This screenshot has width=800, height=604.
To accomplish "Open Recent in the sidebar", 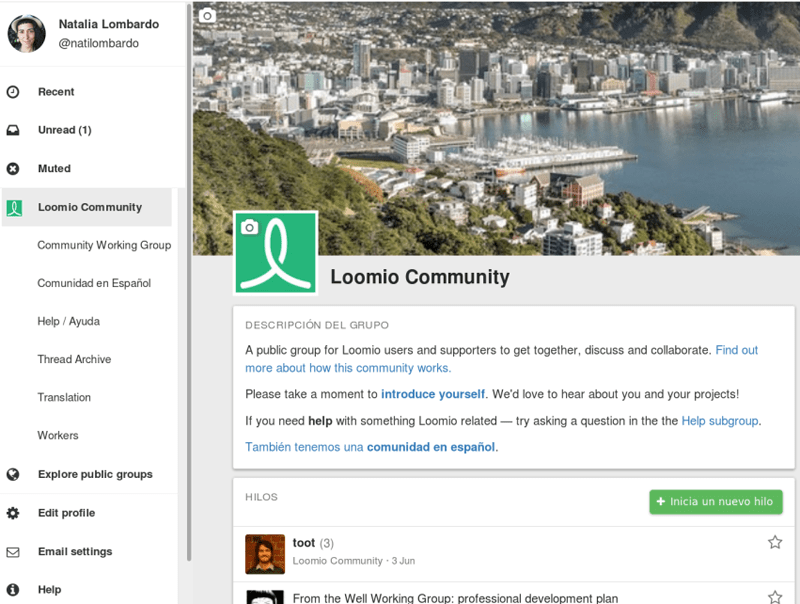I will coord(56,92).
